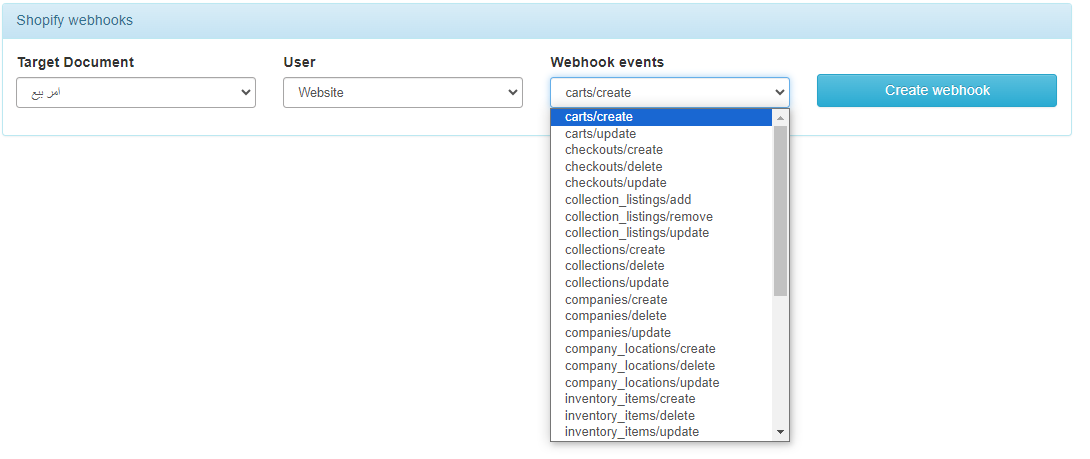Click the list scrollbar up arrow
Image resolution: width=1090 pixels, height=459 pixels.
point(780,117)
